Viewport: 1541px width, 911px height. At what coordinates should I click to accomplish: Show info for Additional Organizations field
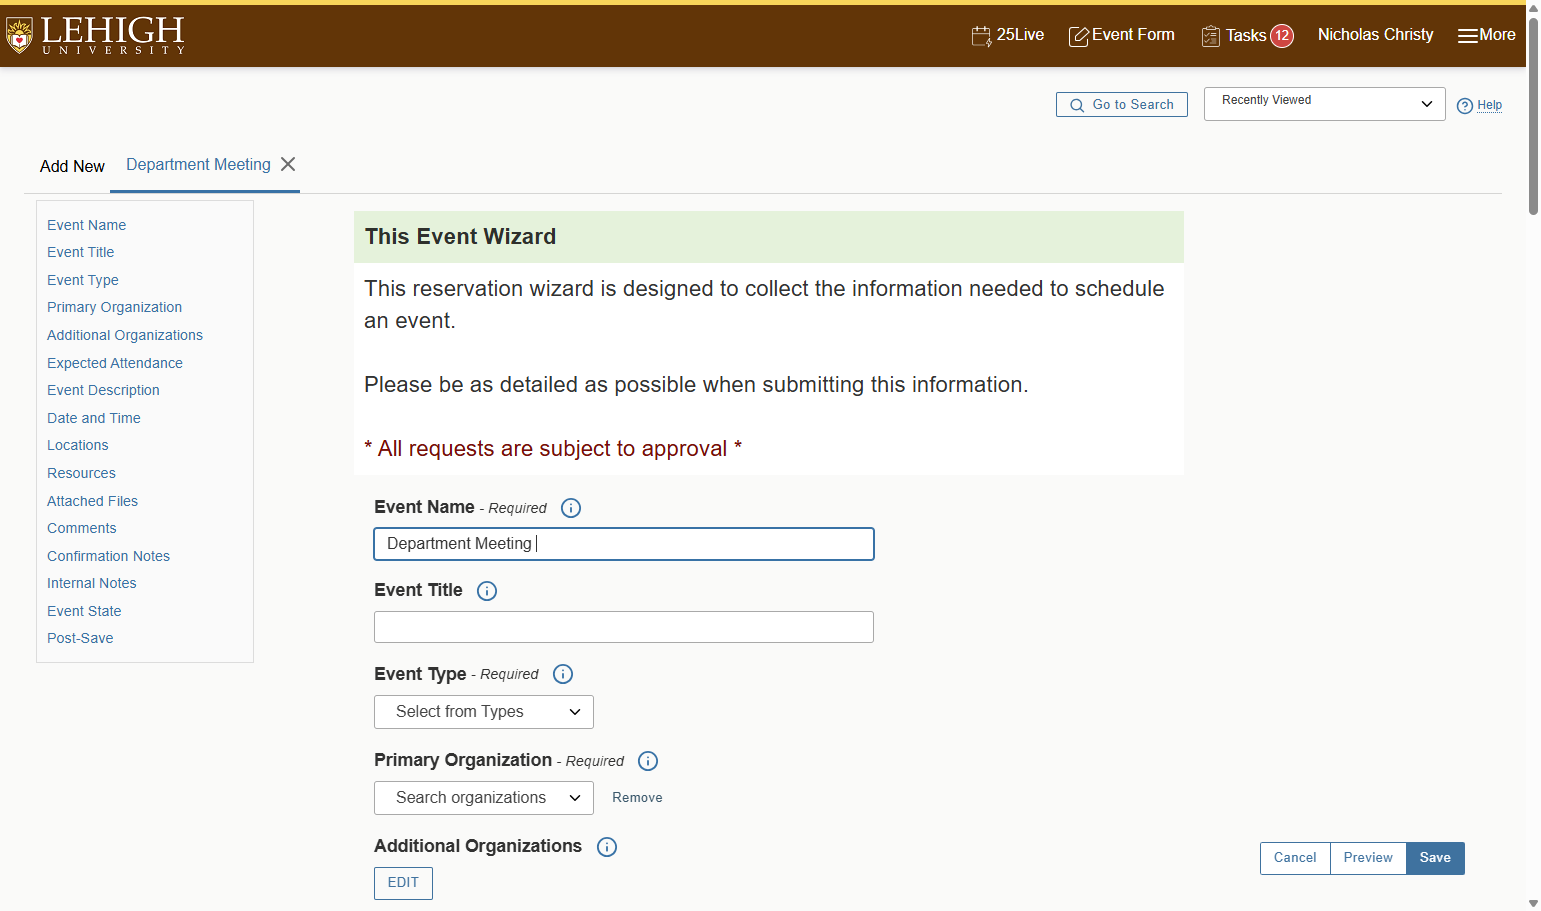tap(607, 847)
